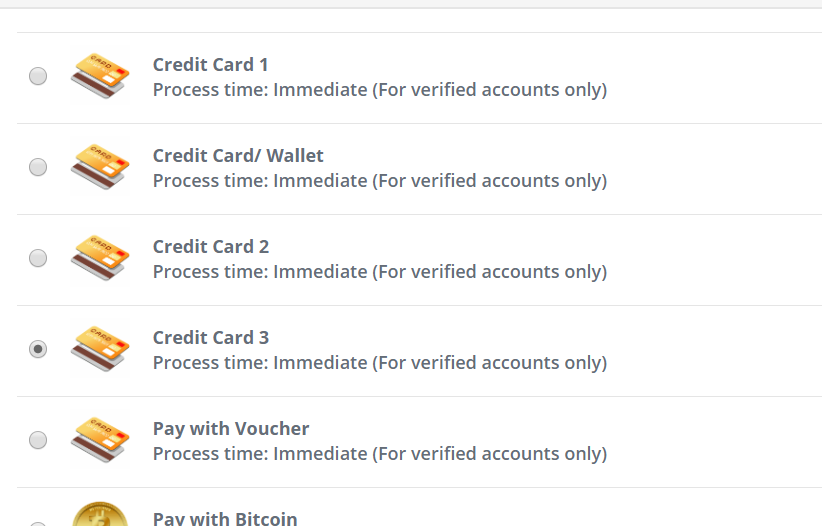Viewport: 822px width, 526px height.
Task: Click the Pay with Bitcoin label
Action: pos(225,519)
